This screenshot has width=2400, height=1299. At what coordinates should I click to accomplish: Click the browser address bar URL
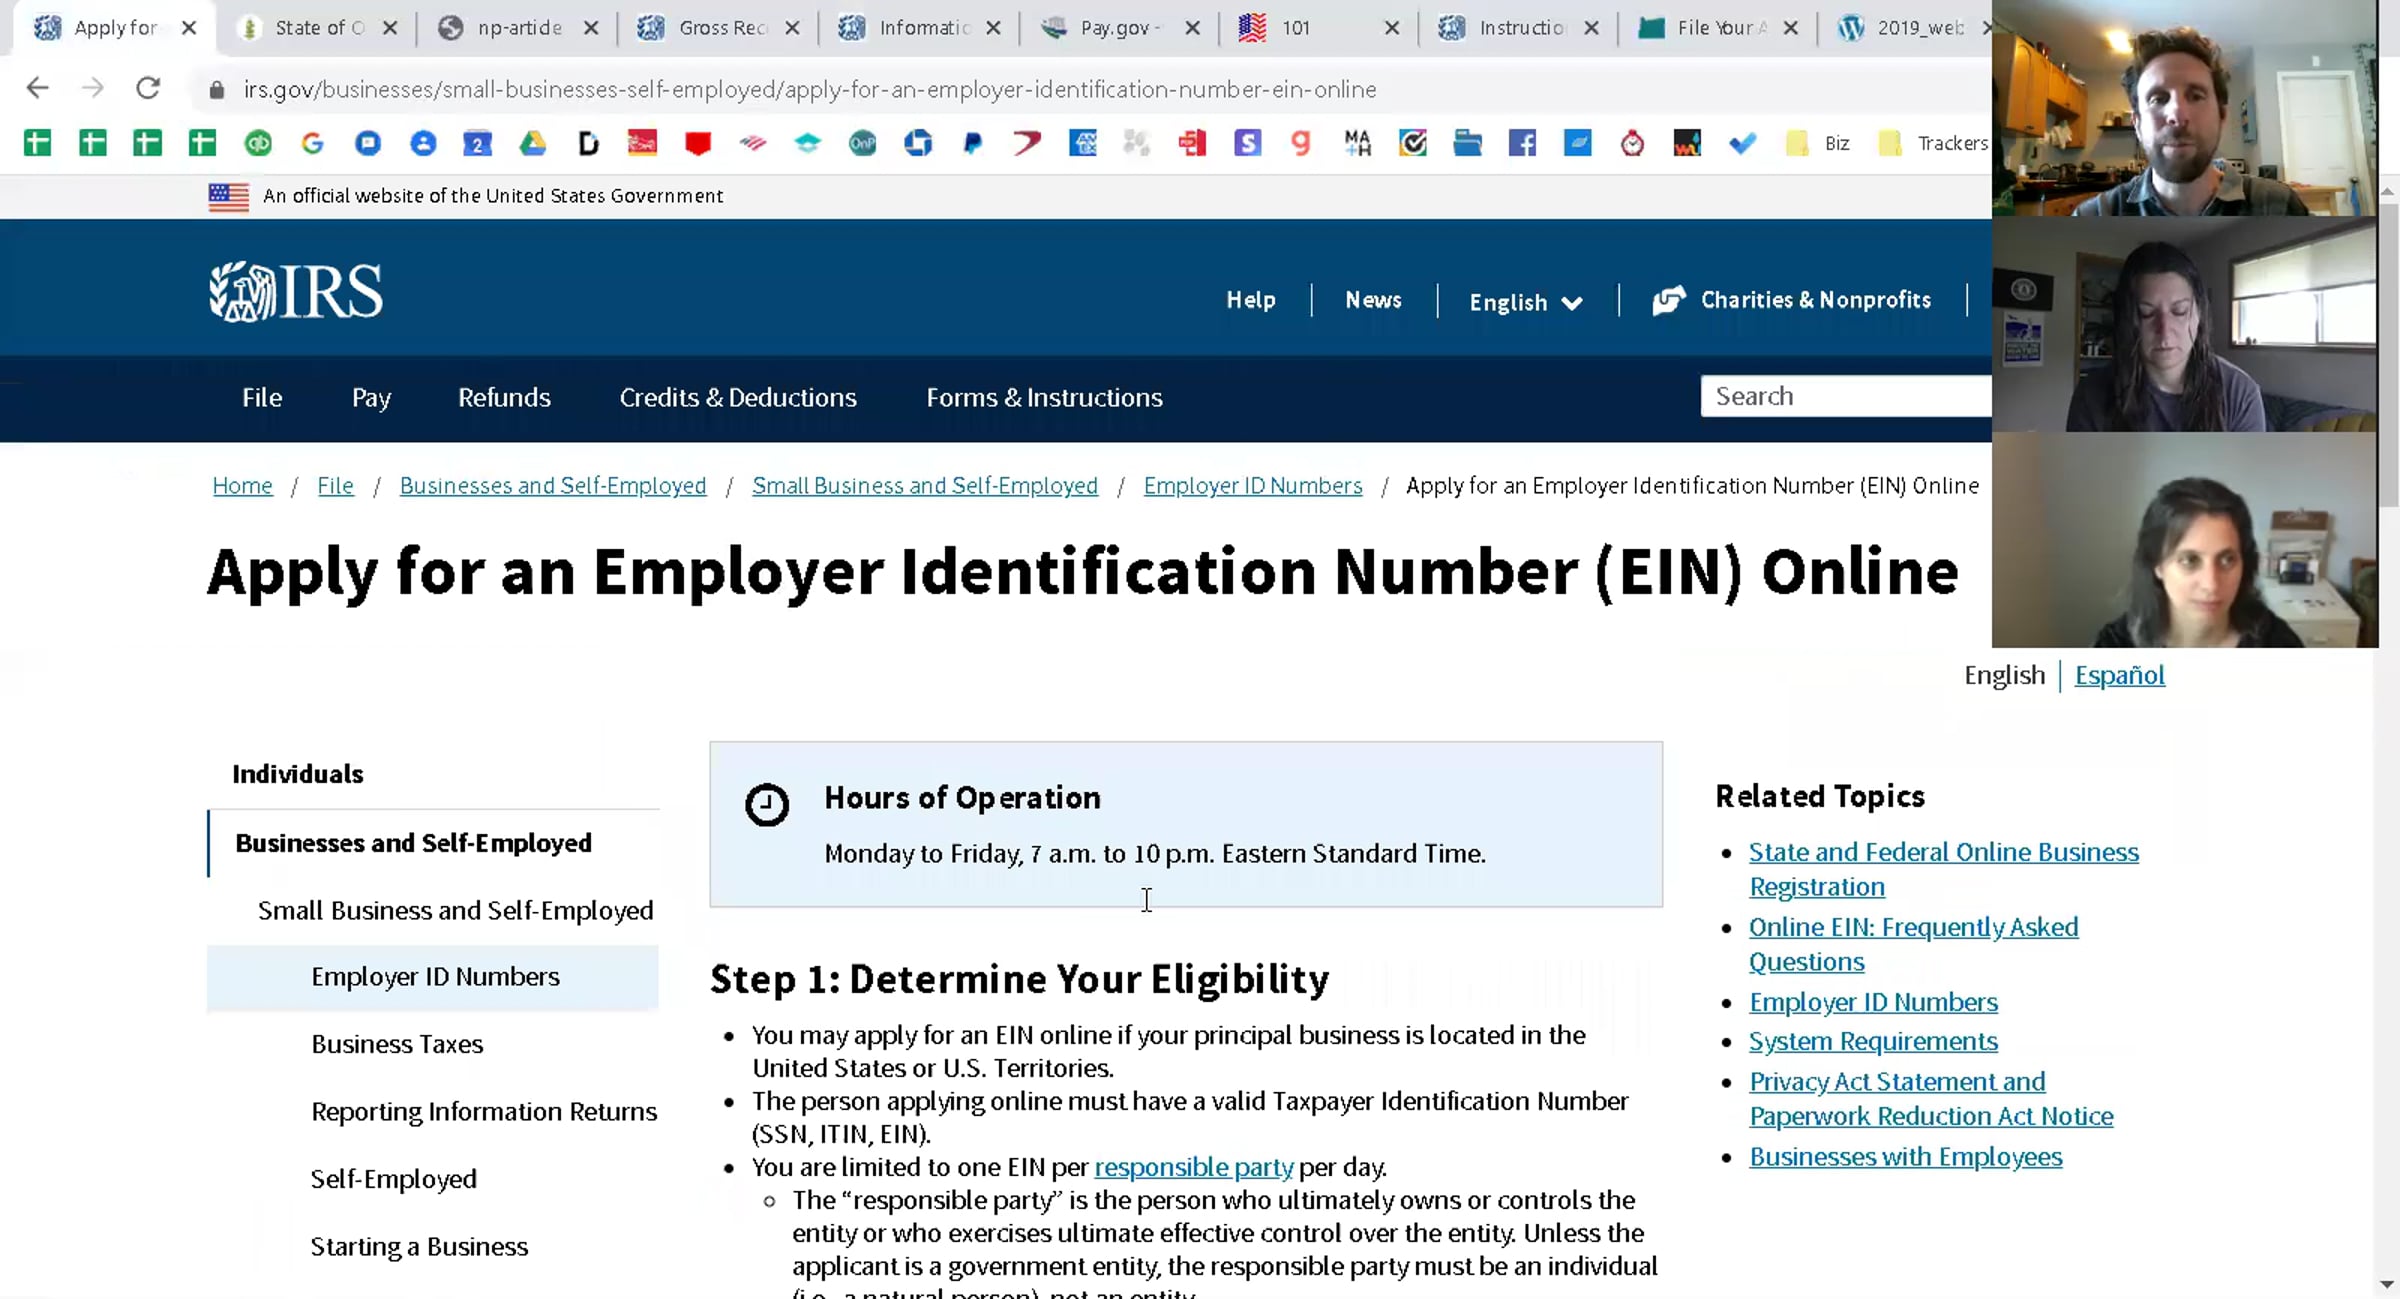click(x=810, y=90)
